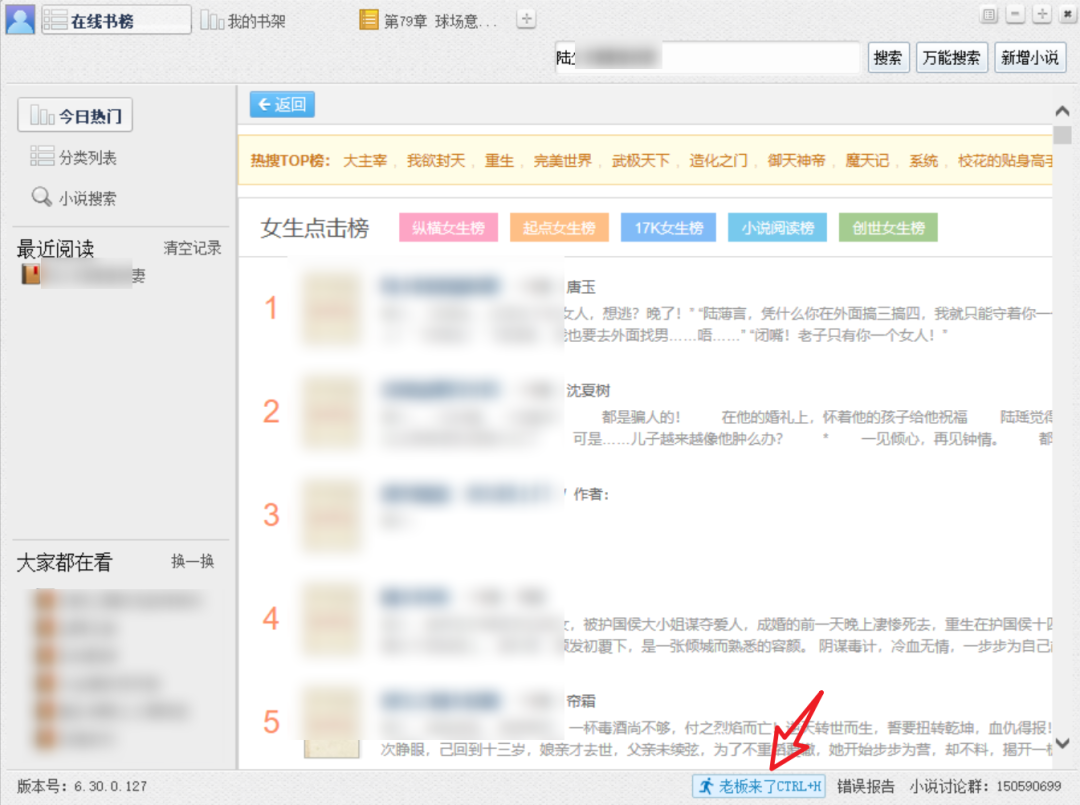Open the 完美世界 hot search link
The width and height of the screenshot is (1080, 805).
[564, 160]
